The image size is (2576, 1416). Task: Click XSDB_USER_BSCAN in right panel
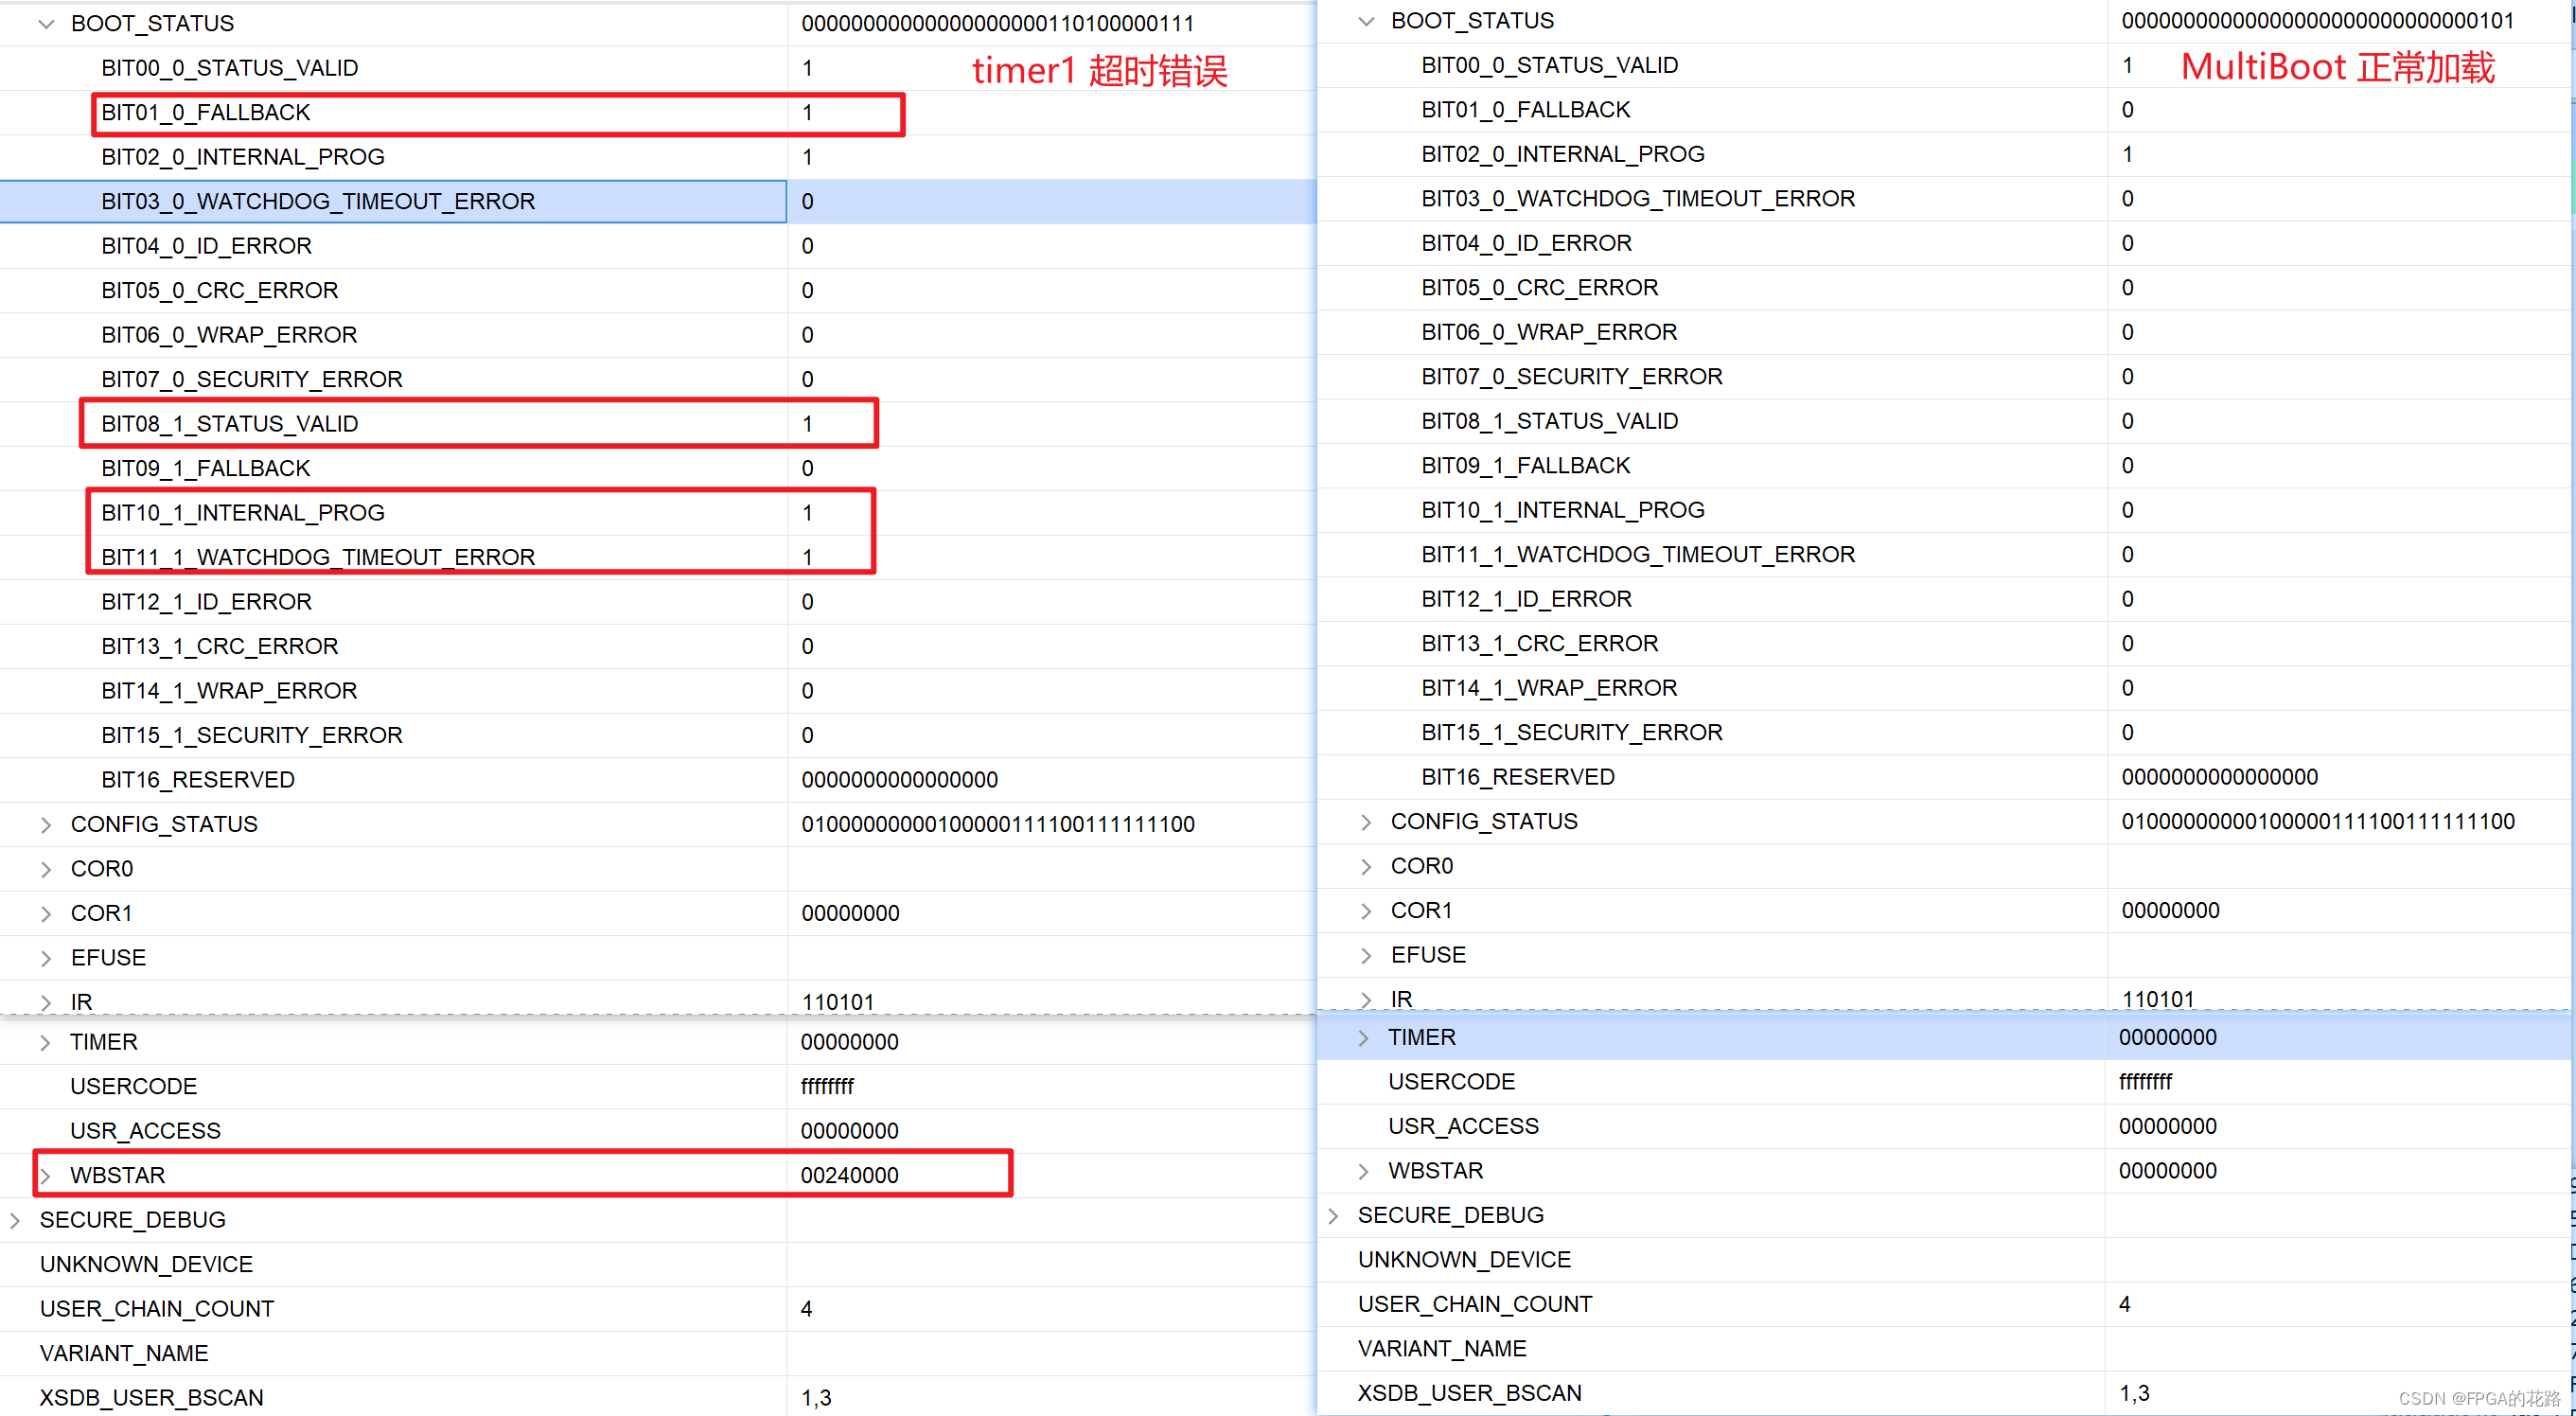click(1469, 1393)
